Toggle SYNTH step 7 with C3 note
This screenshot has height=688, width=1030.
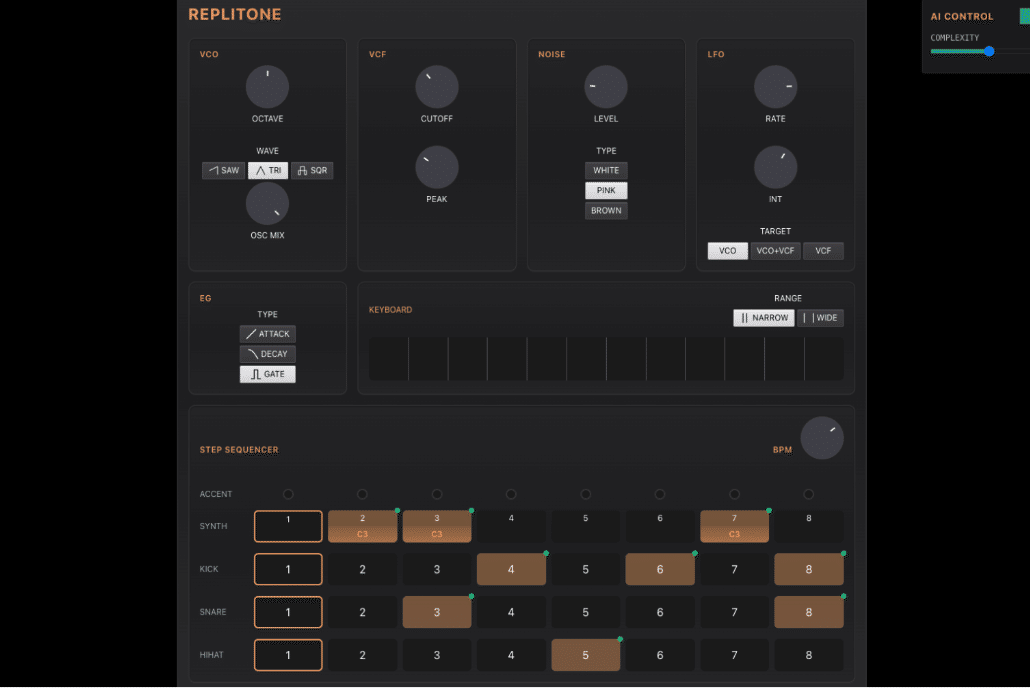[x=734, y=527]
